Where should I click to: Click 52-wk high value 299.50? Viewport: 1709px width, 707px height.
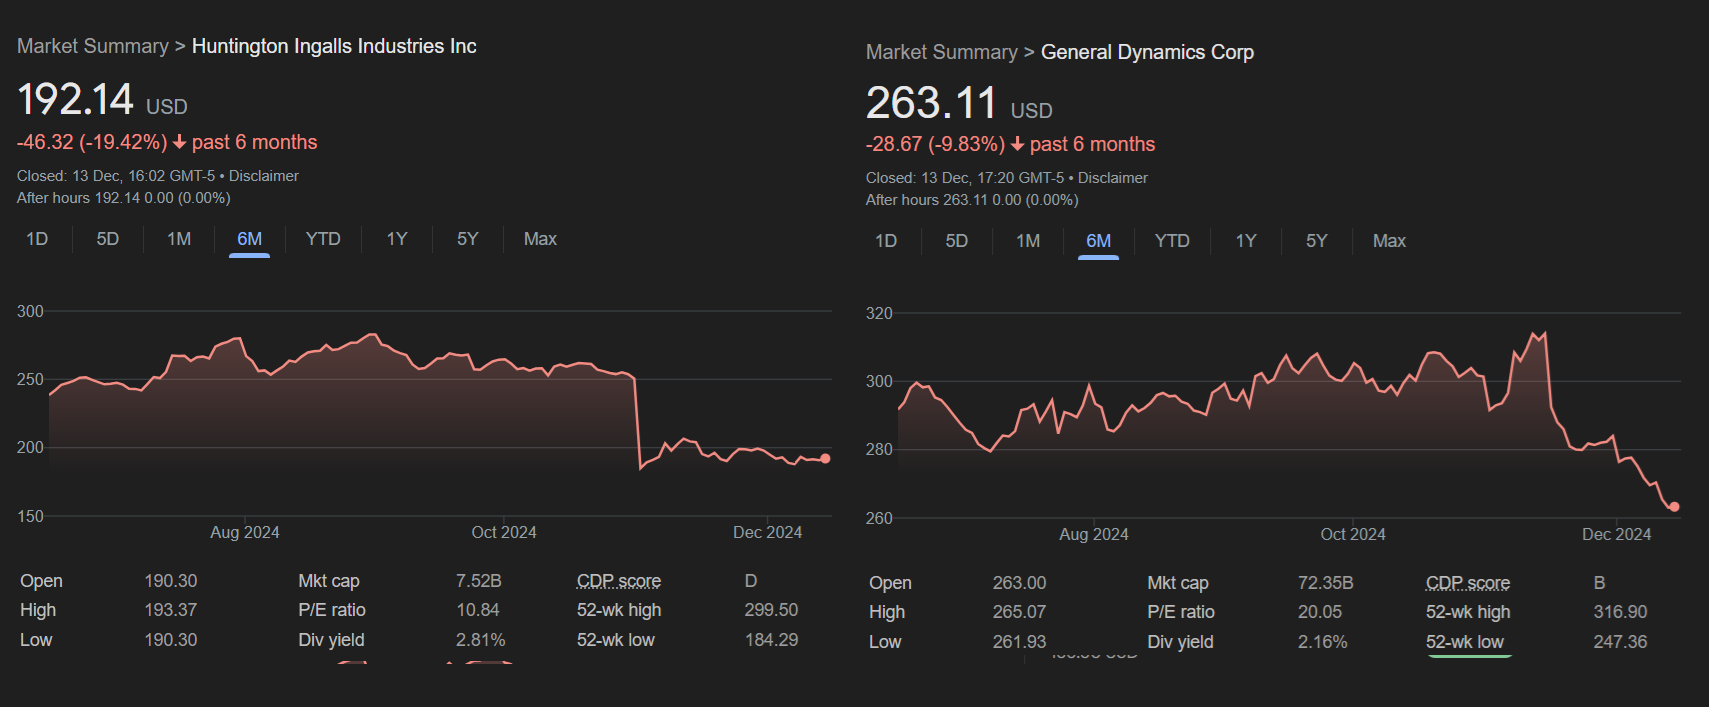771,610
